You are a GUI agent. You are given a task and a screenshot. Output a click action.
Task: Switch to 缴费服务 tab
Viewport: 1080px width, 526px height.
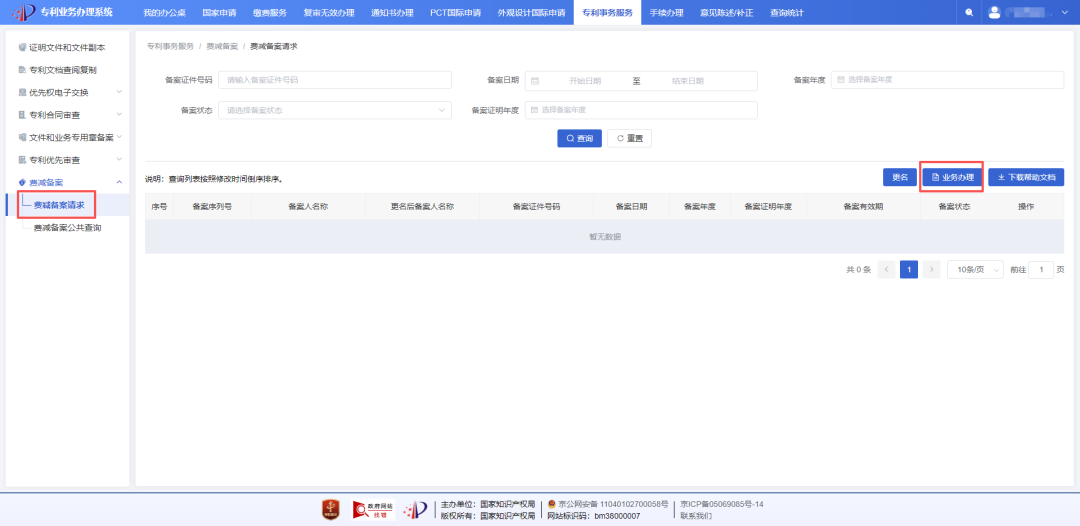269,13
